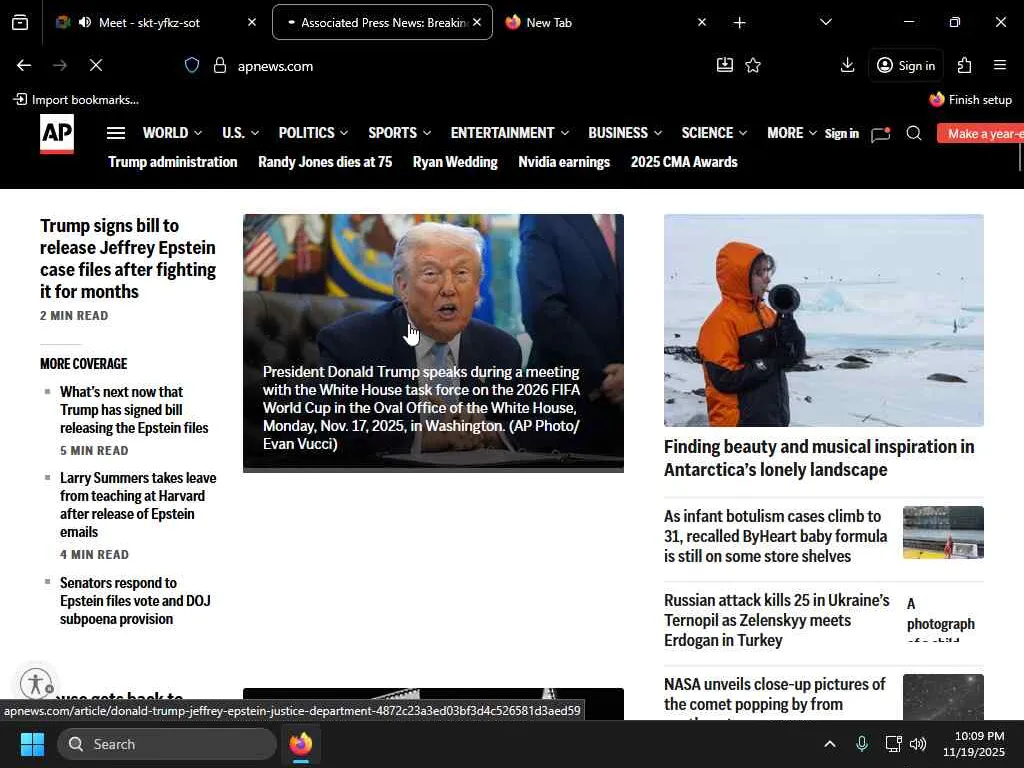Open Firefox application hamburger menu
The image size is (1024, 768).
click(1000, 65)
